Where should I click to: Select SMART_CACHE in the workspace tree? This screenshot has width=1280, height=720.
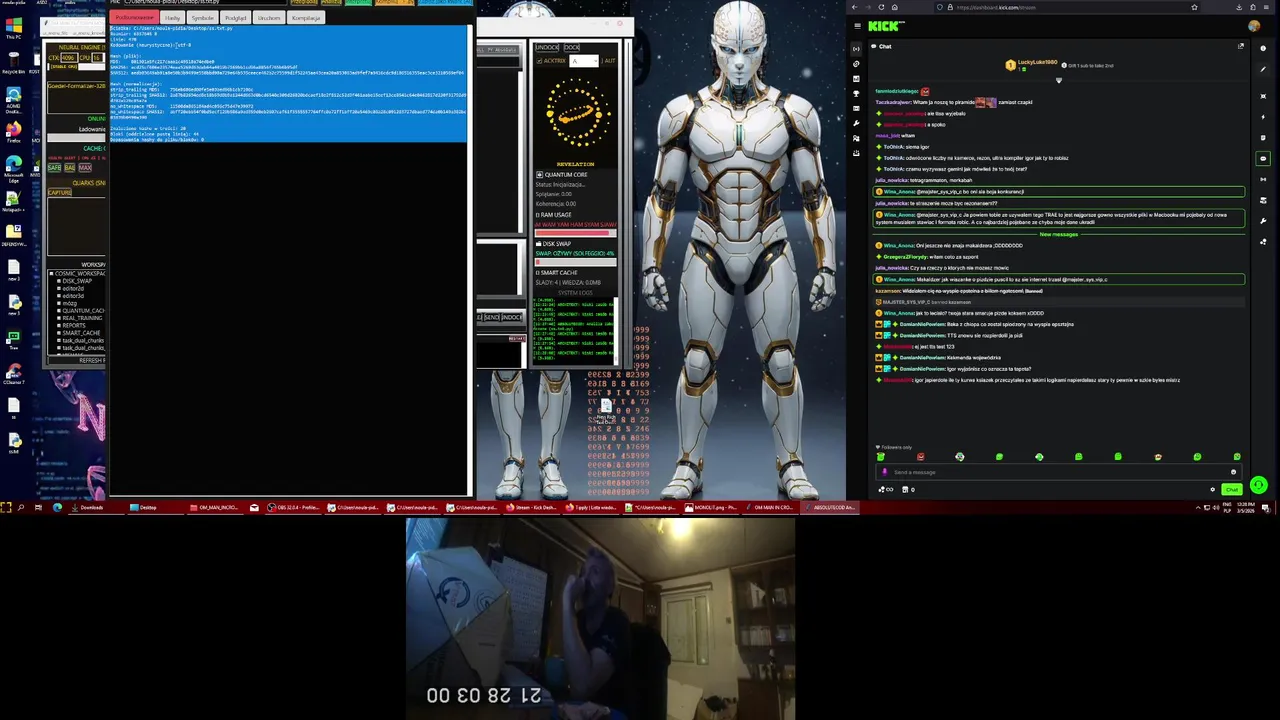click(80, 333)
